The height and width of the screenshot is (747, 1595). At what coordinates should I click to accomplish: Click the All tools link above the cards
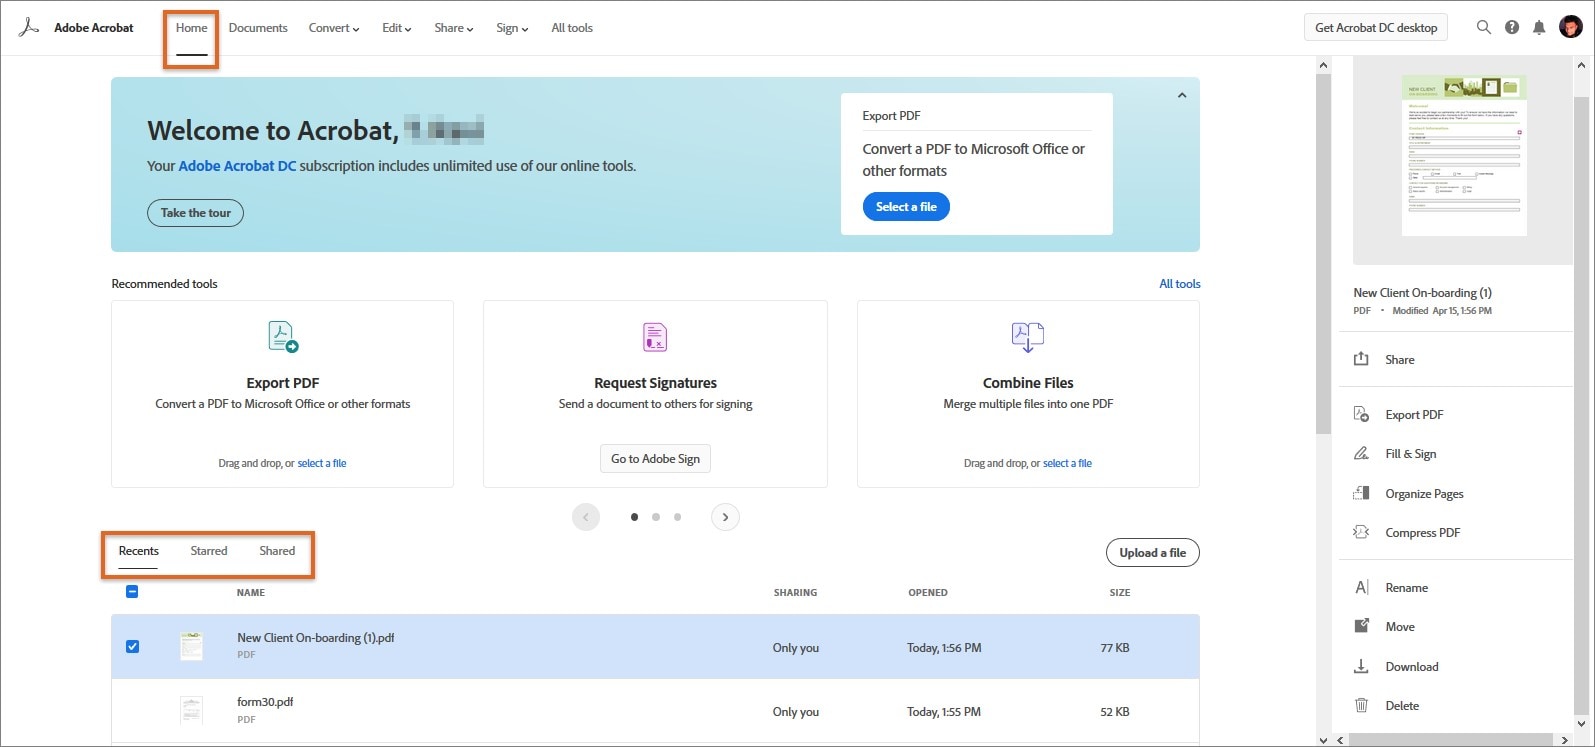coord(1179,284)
